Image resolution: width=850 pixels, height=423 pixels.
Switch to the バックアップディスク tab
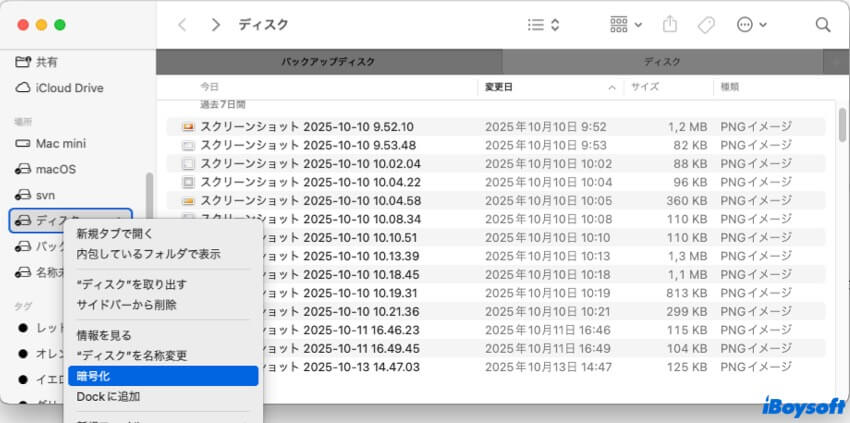(x=329, y=62)
